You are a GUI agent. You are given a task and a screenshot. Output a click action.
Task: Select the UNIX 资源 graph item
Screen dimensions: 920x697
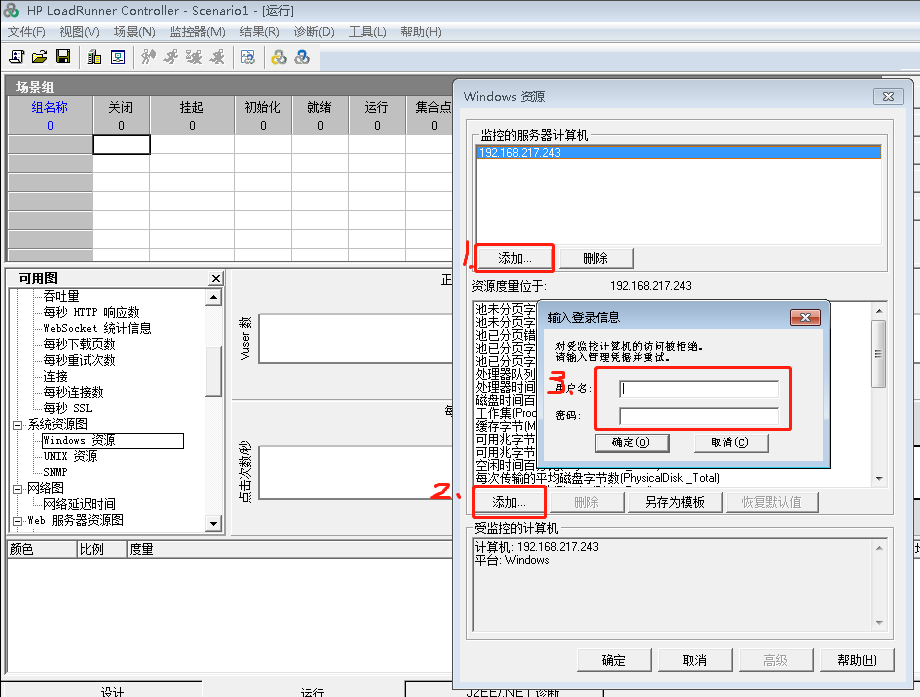tap(70, 456)
